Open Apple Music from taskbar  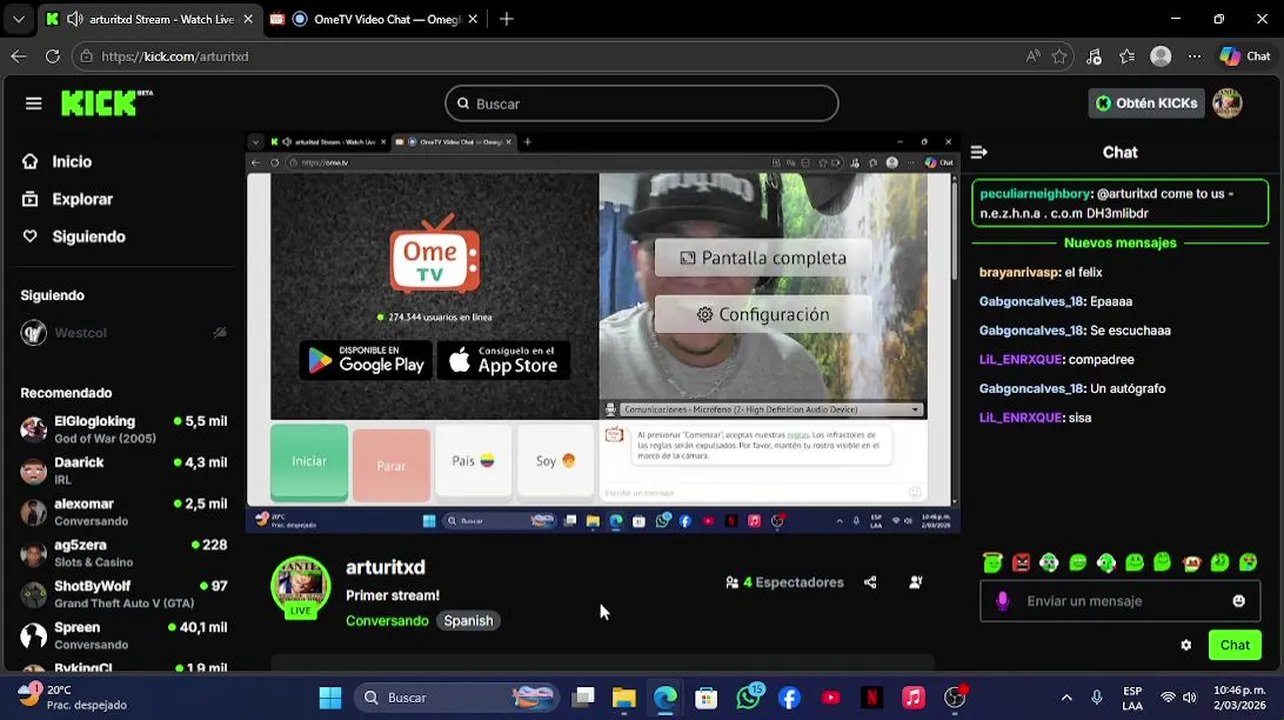(913, 697)
